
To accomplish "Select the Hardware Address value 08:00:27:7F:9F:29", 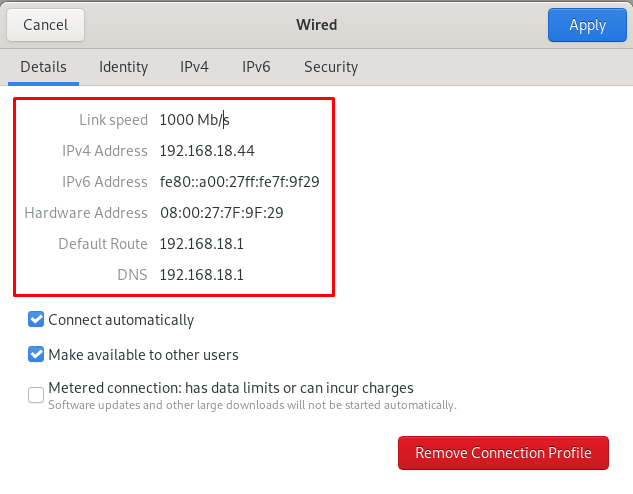I will [x=222, y=213].
